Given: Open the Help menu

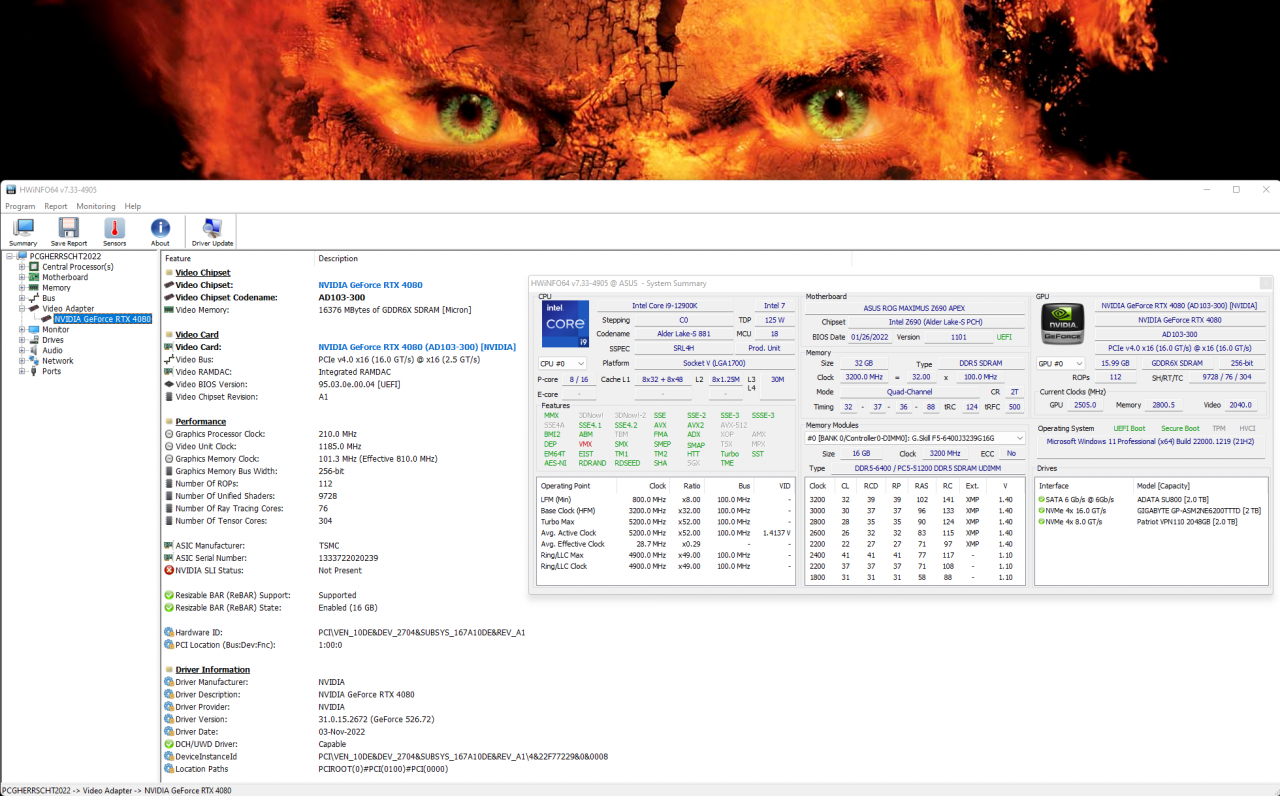Looking at the screenshot, I should 132,206.
